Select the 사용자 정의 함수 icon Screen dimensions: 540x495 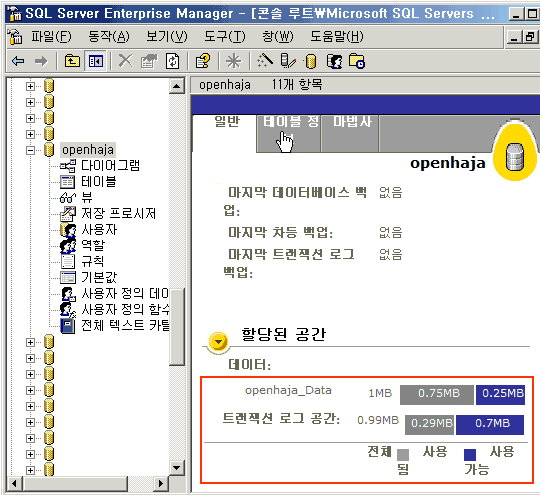68,309
